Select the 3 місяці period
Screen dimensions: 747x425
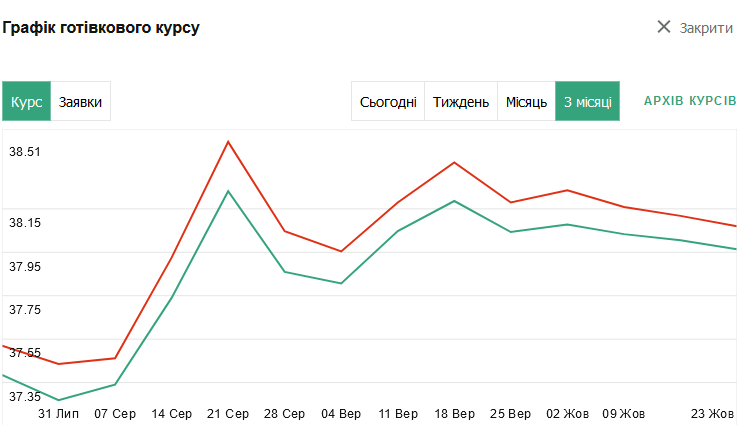(x=587, y=102)
